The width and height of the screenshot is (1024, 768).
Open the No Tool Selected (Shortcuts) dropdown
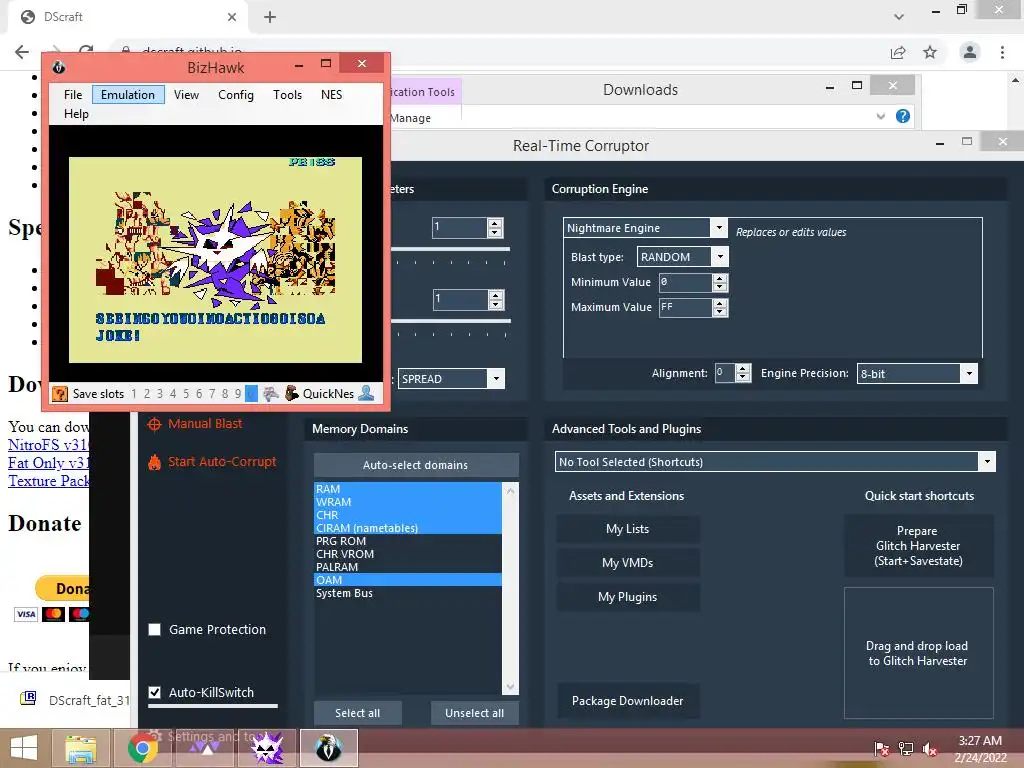tap(987, 462)
